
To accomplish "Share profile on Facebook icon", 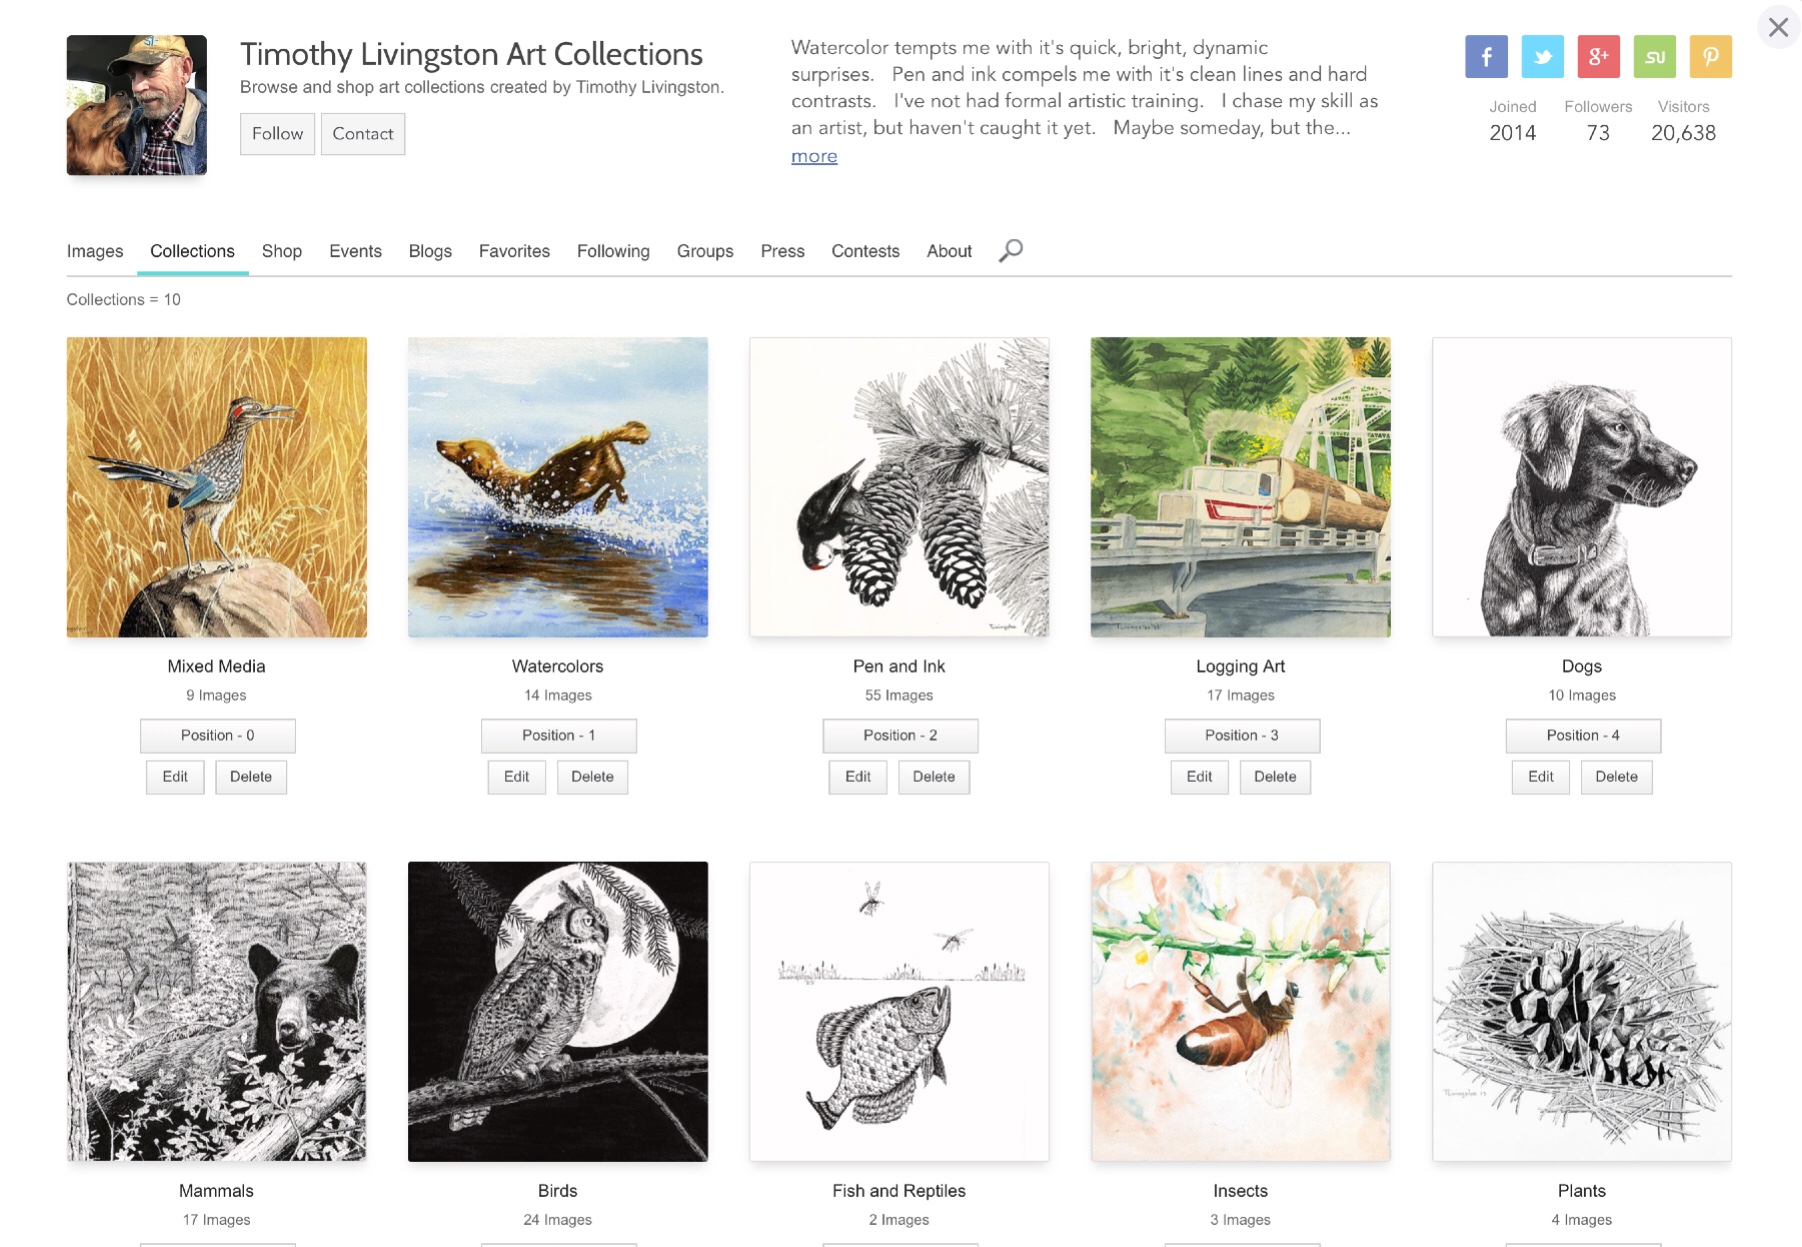I will [x=1486, y=57].
